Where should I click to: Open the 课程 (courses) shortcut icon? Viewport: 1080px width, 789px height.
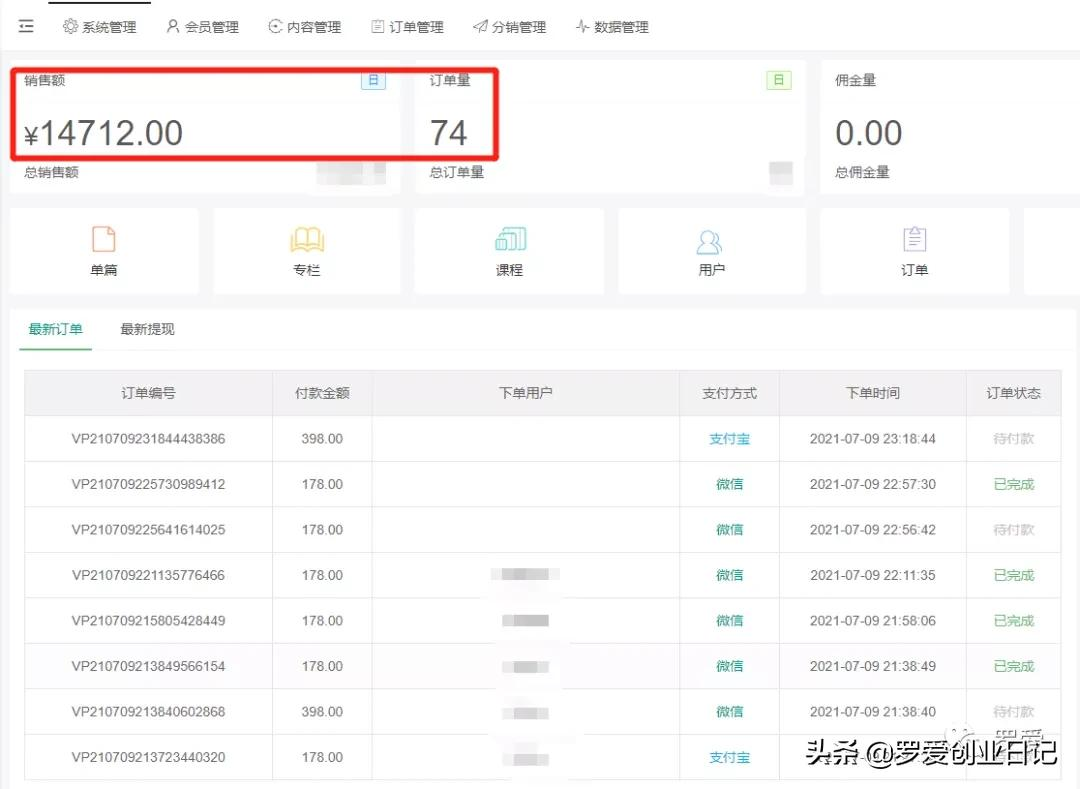[509, 250]
